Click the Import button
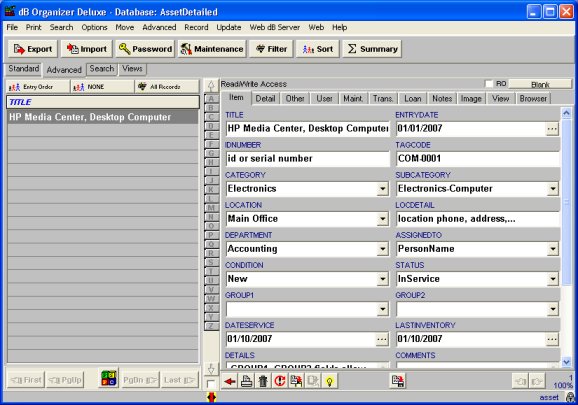 click(x=87, y=49)
